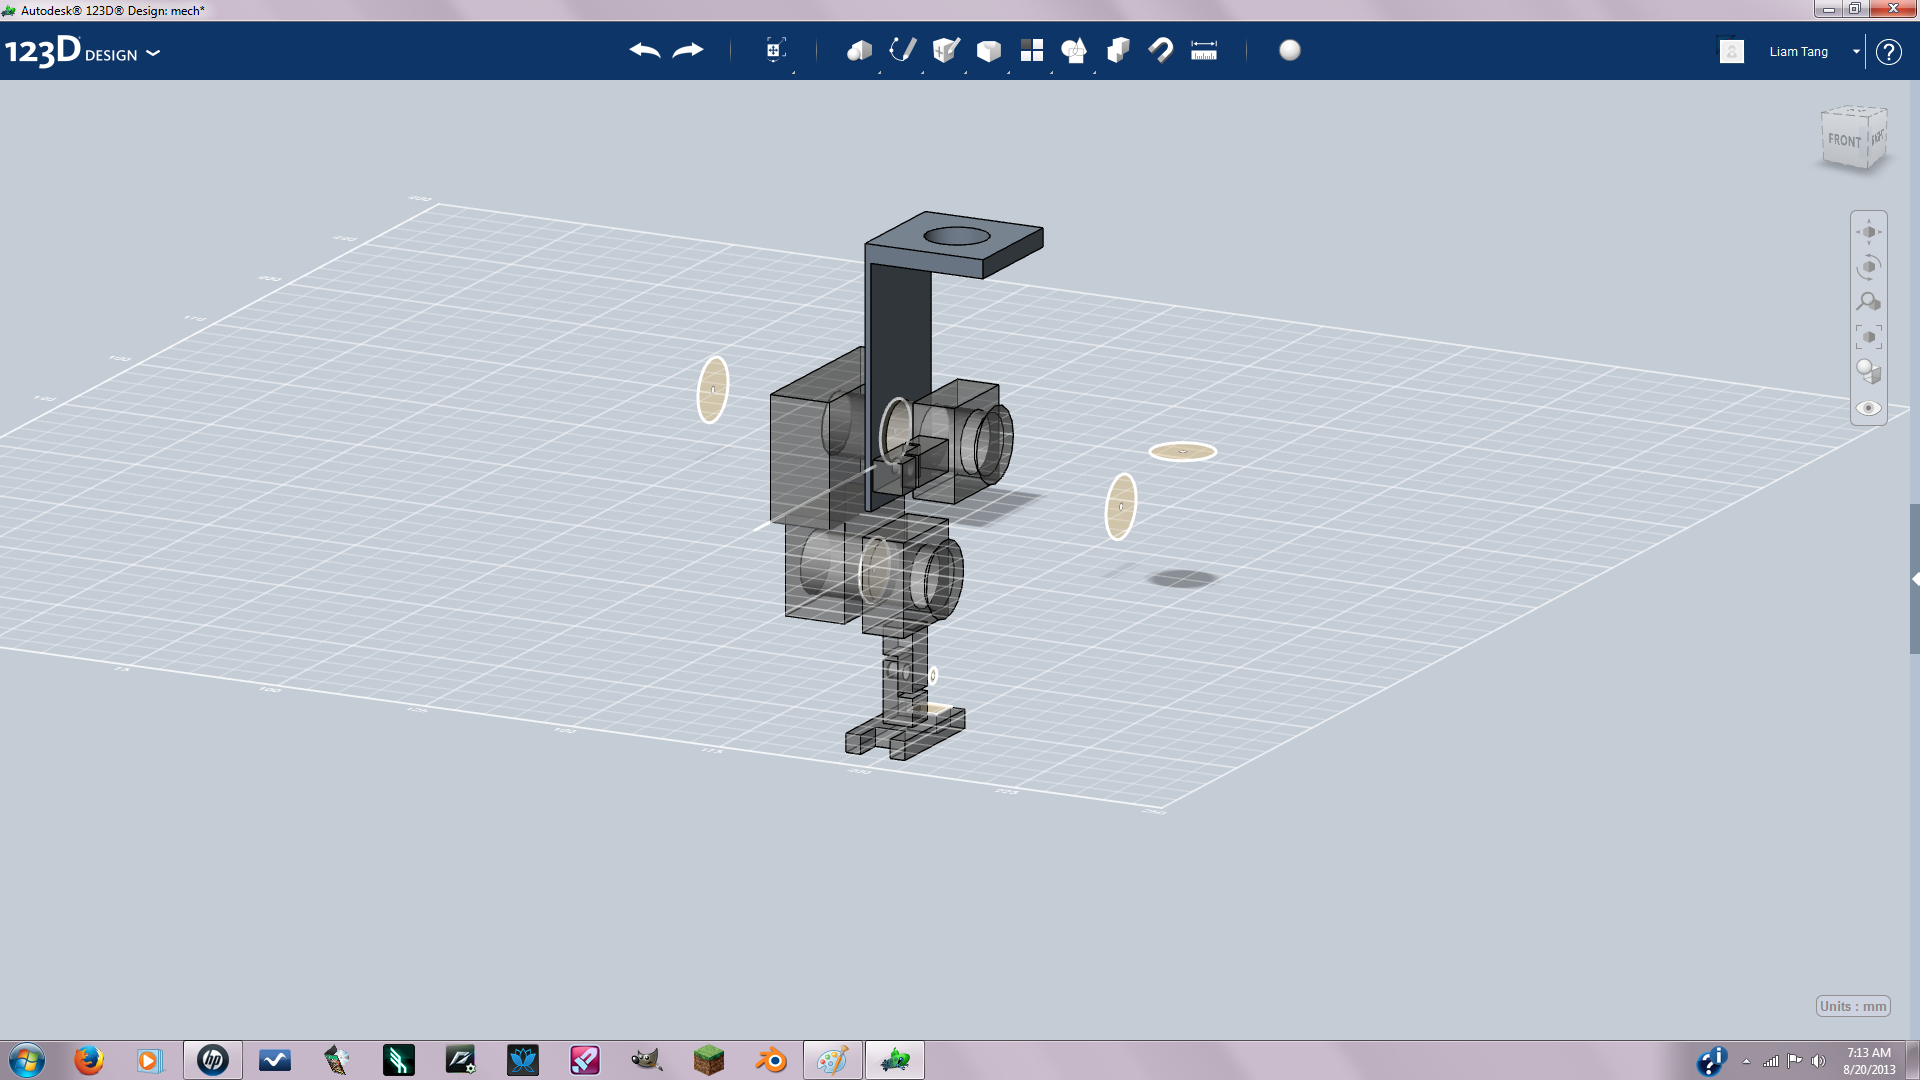1920x1080 pixels.
Task: Open the HP taskbar application
Action: click(x=213, y=1060)
